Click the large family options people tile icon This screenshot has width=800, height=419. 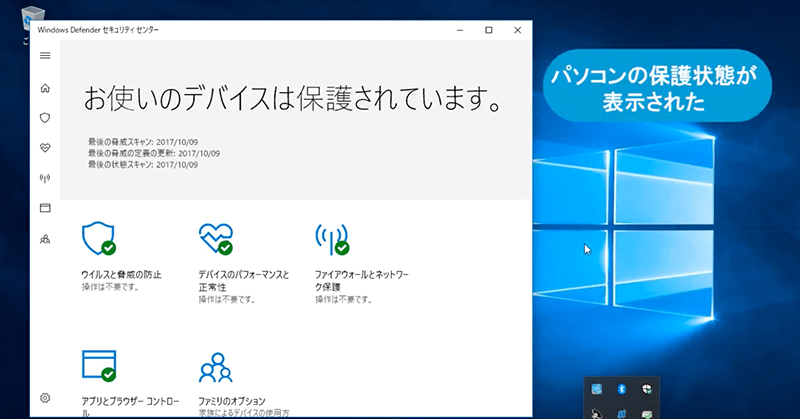coord(216,367)
